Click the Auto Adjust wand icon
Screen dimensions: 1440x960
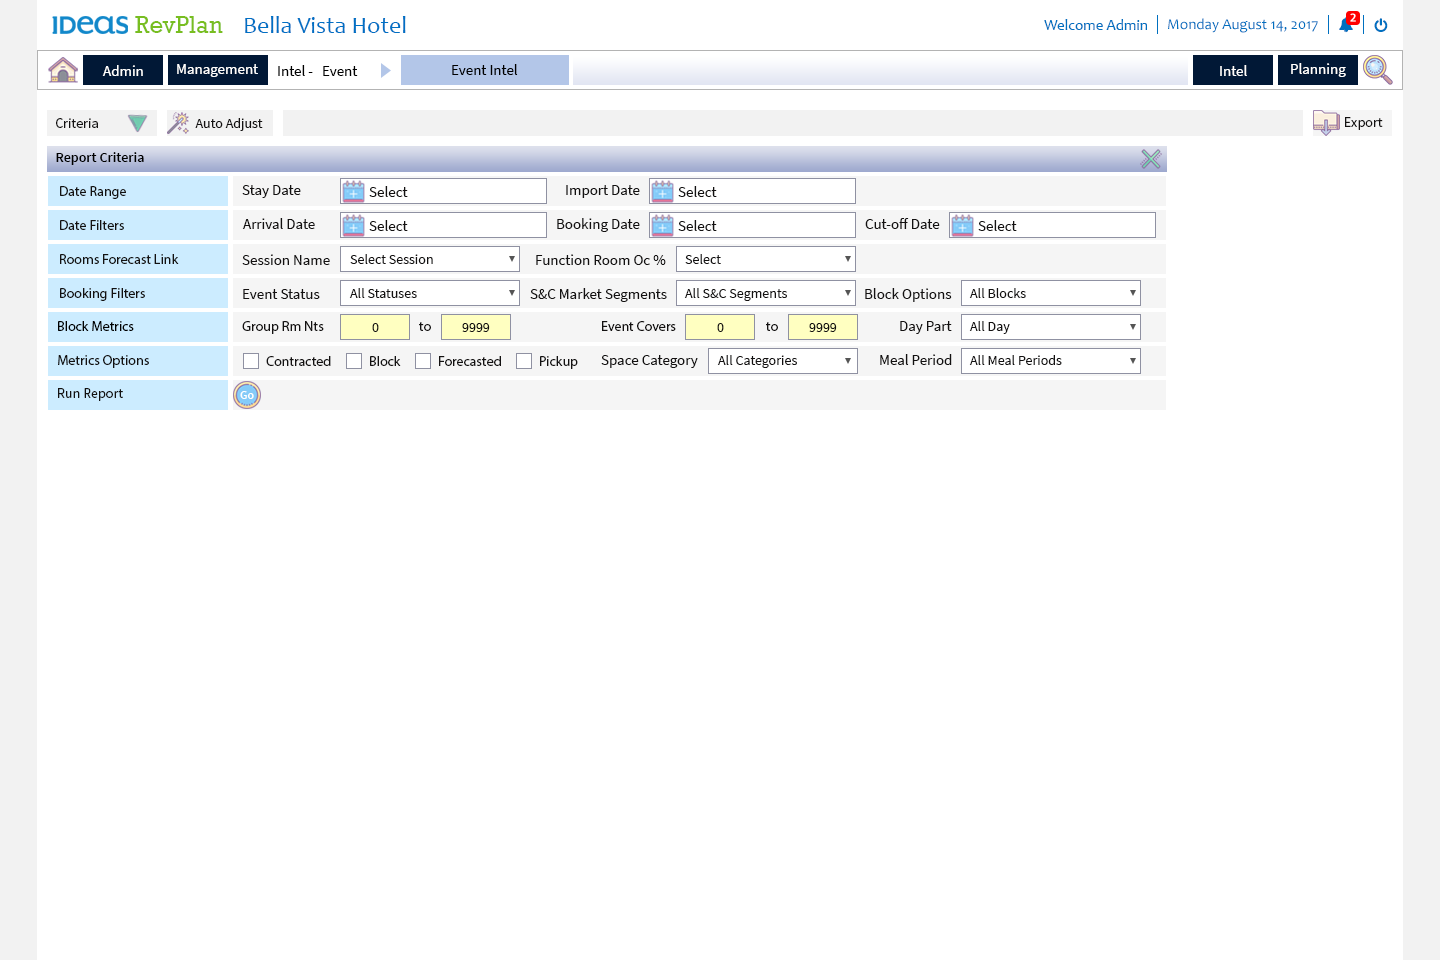[x=178, y=123]
